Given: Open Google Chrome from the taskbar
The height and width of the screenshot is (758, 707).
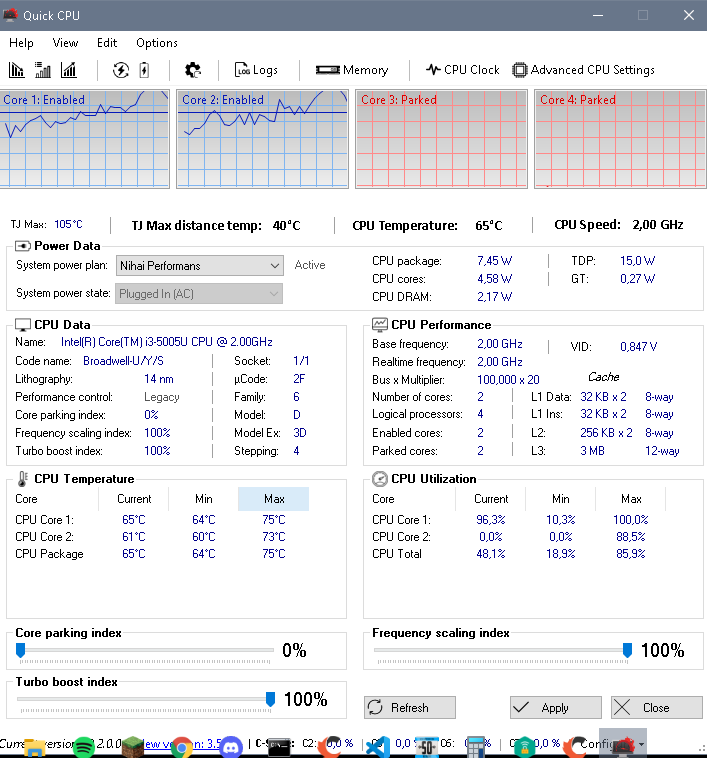Looking at the screenshot, I should [182, 747].
